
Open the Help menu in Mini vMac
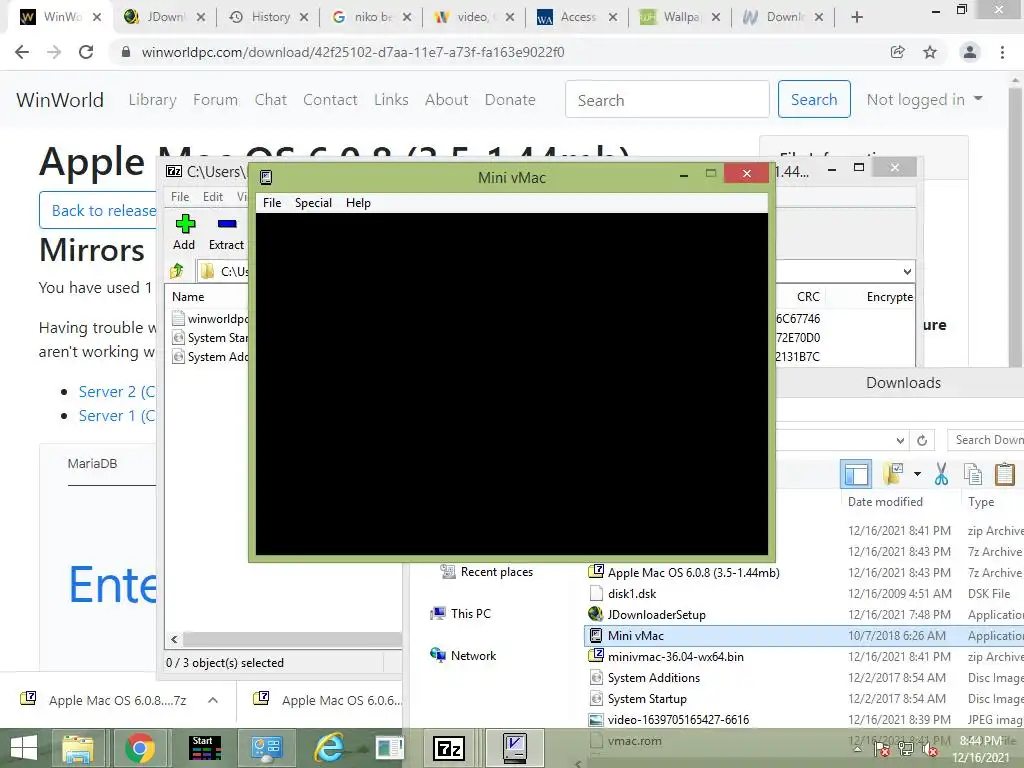(358, 202)
